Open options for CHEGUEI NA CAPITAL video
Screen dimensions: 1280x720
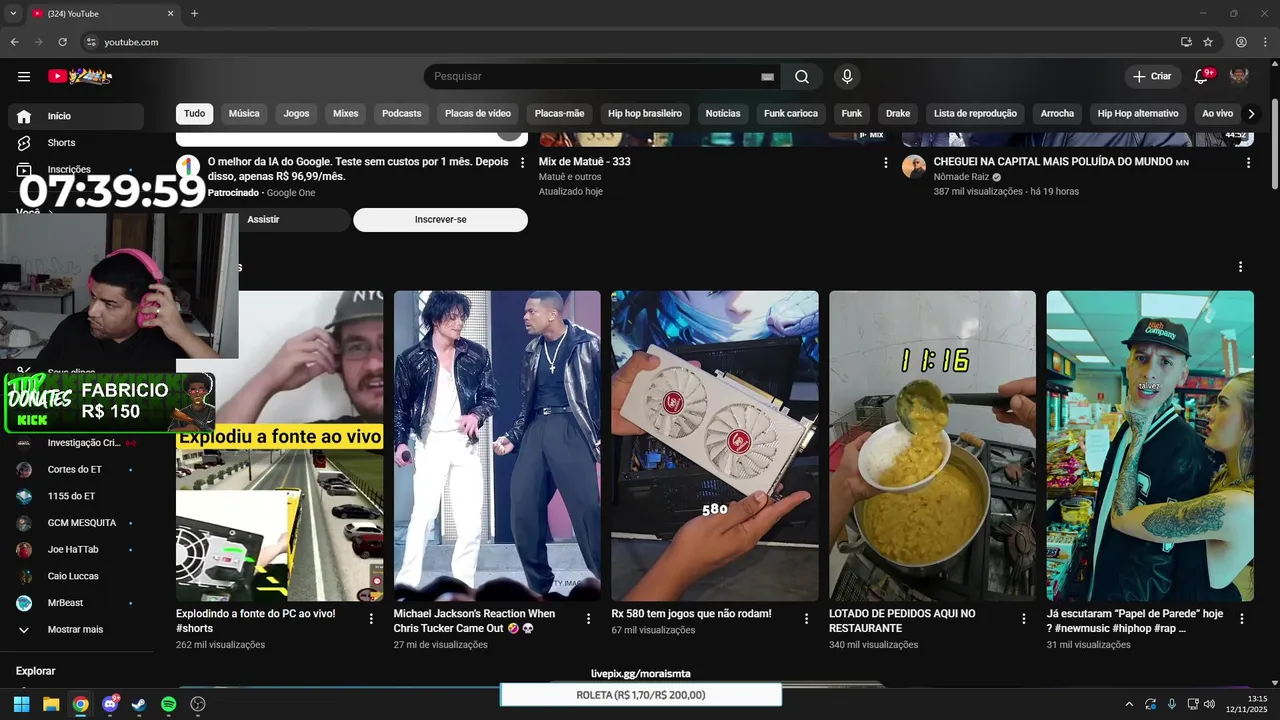[1248, 162]
